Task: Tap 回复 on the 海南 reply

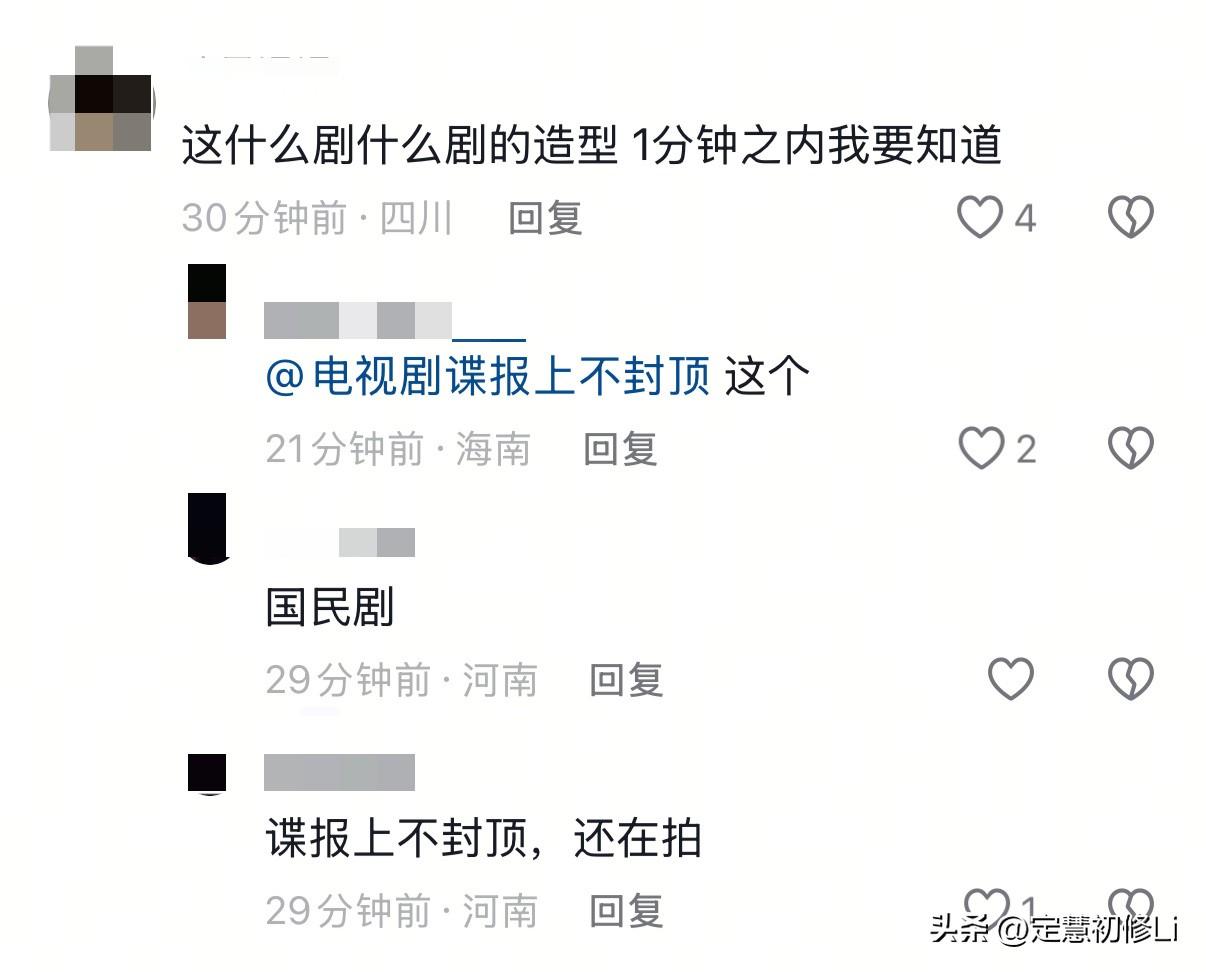Action: [x=620, y=449]
